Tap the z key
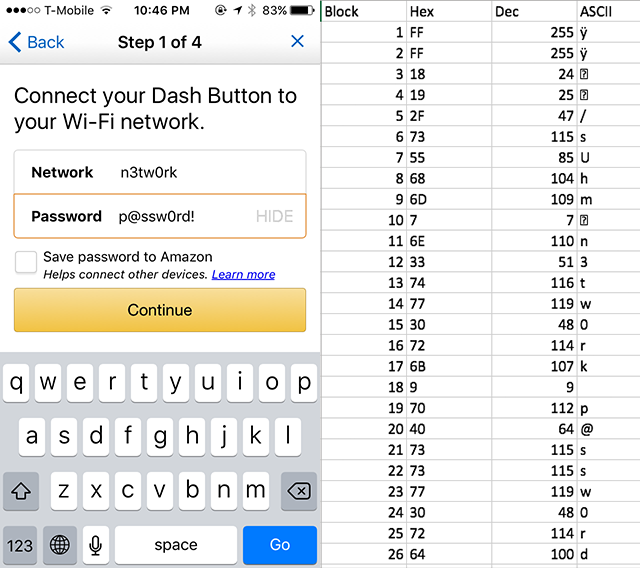The height and width of the screenshot is (568, 640). 64,491
